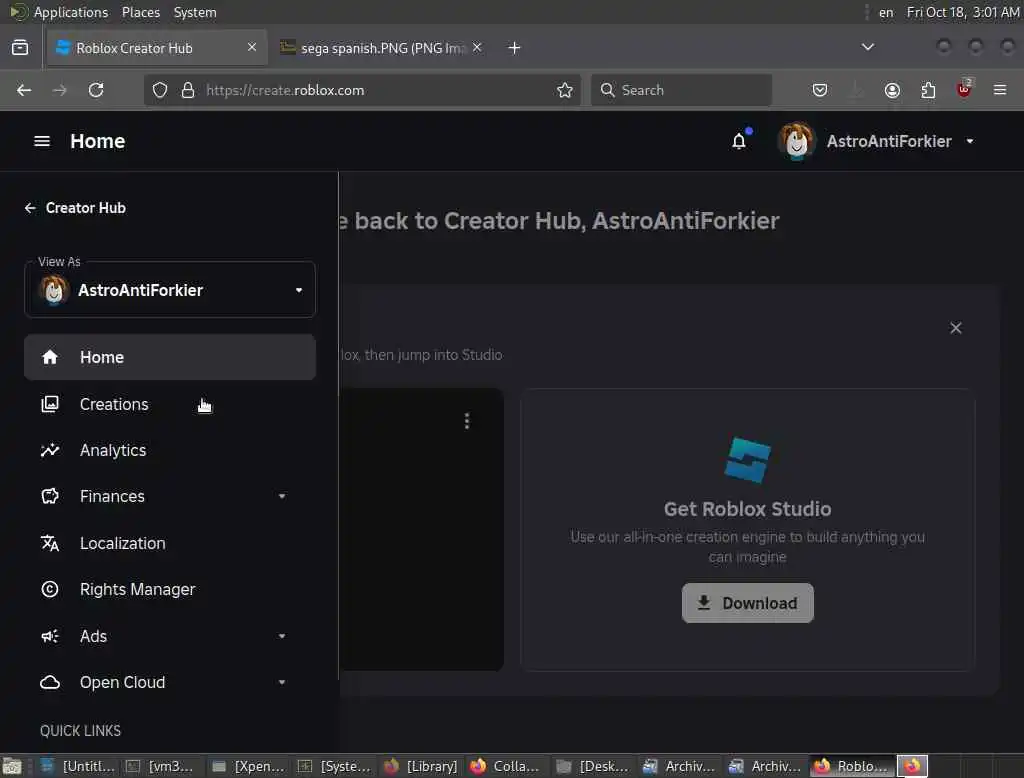Screen dimensions: 1024x778
Task: Expand the Ads submenu arrow
Action: 282,636
